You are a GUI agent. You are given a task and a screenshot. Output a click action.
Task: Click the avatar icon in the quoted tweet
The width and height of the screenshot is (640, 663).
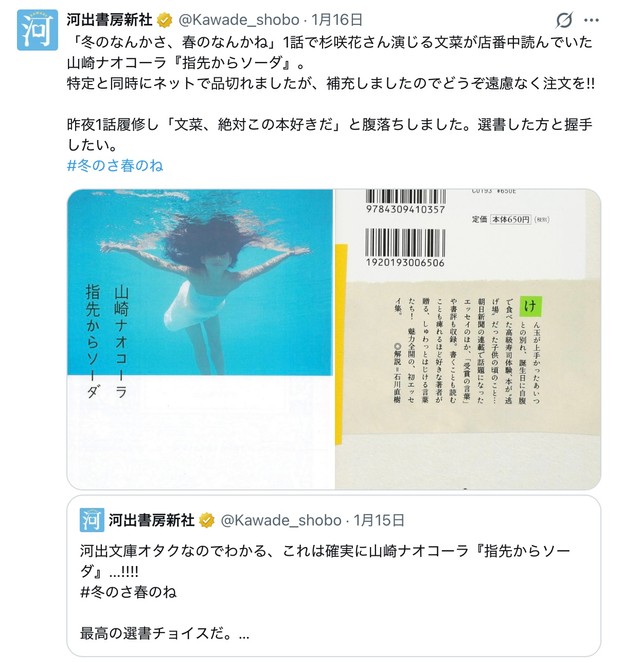(92, 520)
